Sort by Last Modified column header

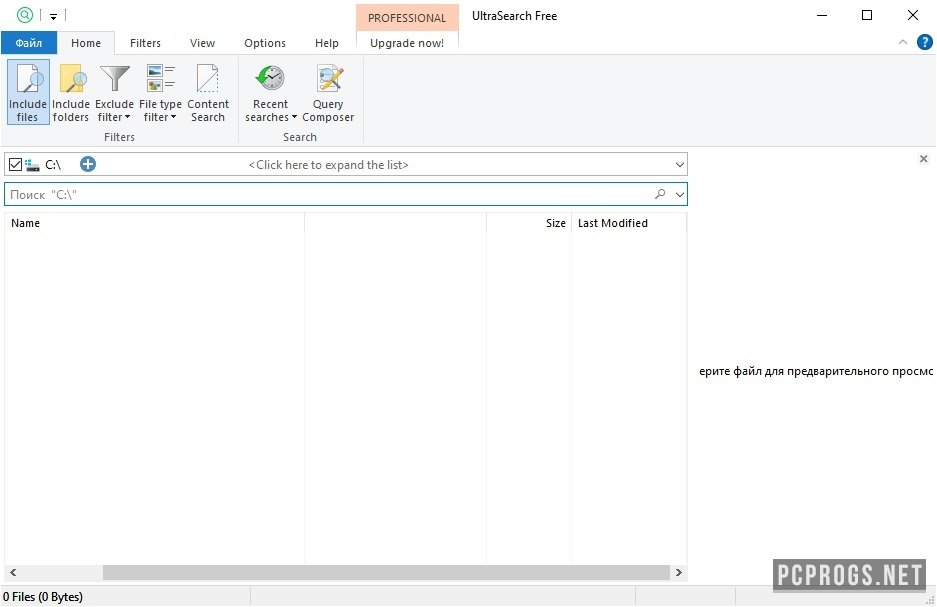[629, 223]
